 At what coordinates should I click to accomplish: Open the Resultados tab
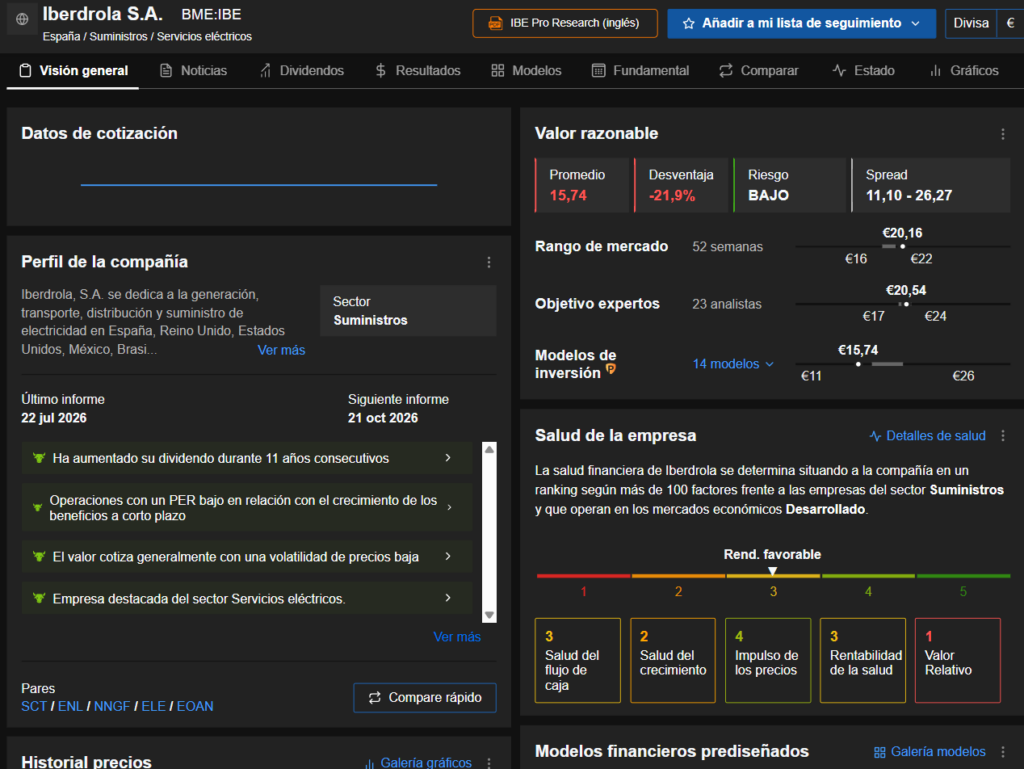pos(418,71)
